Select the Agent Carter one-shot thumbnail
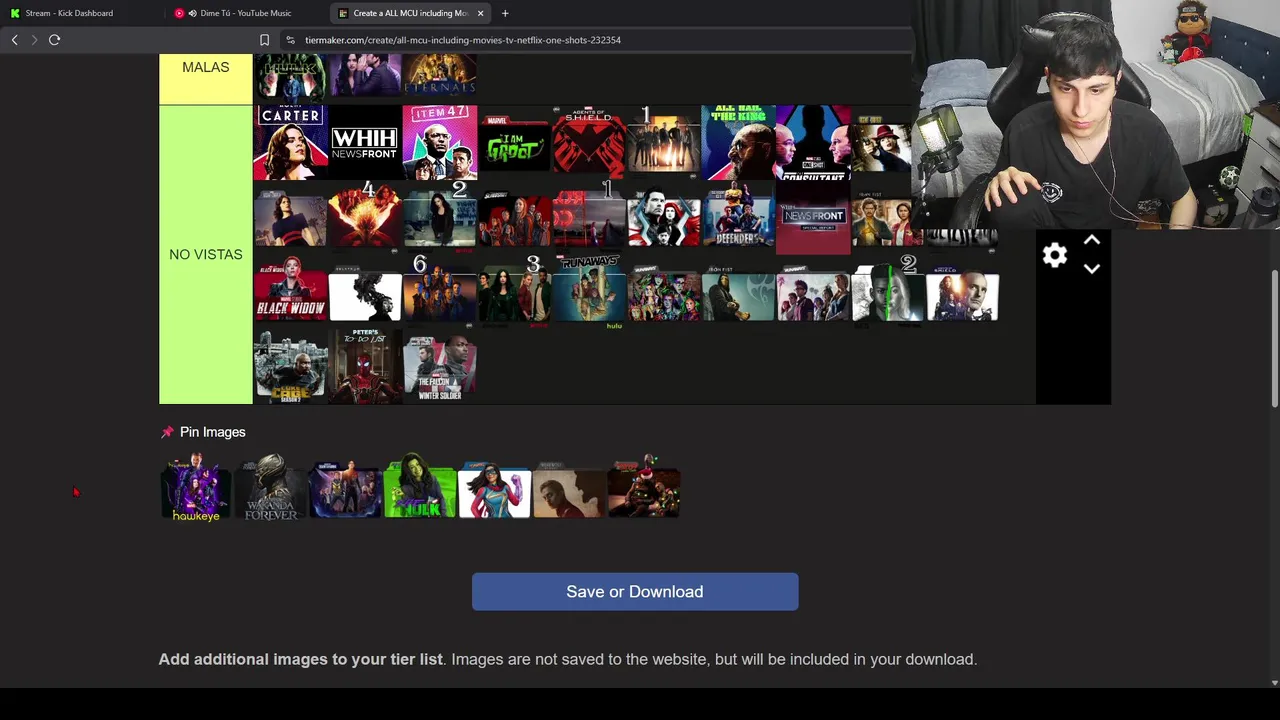Viewport: 1280px width, 720px height. pos(290,143)
